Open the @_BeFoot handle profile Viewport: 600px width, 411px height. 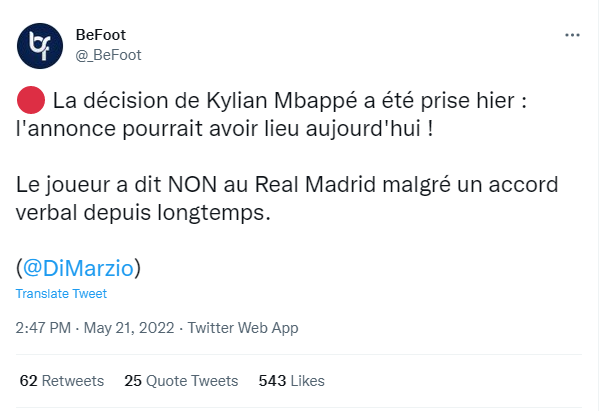click(109, 54)
